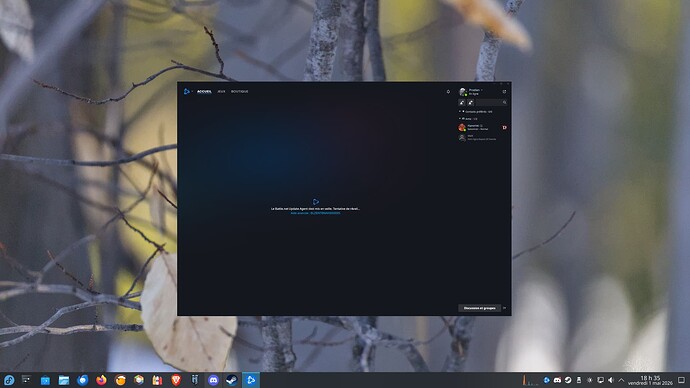The height and width of the screenshot is (388, 690).
Task: Switch to the JEUX tab
Action: (x=221, y=92)
